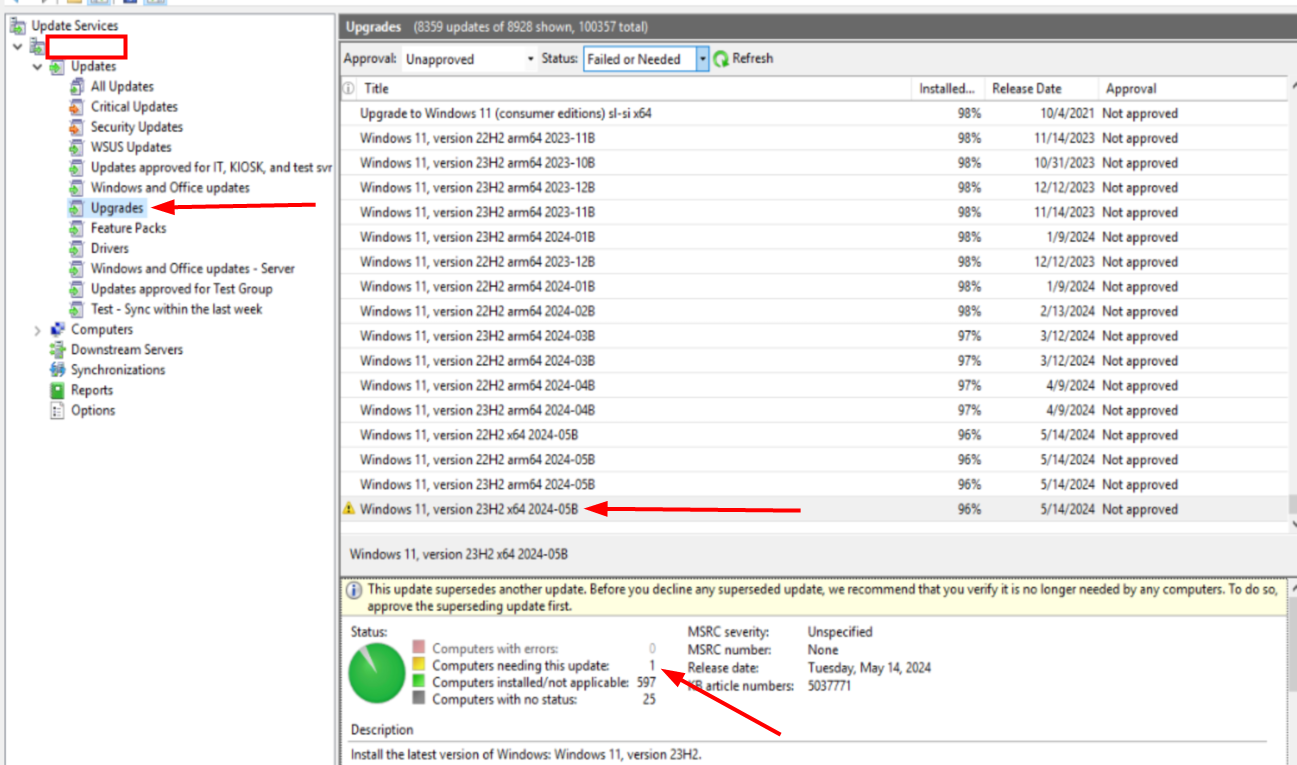Click the Updates folder icon in tree
Image resolution: width=1297 pixels, height=765 pixels.
pyautogui.click(x=58, y=66)
